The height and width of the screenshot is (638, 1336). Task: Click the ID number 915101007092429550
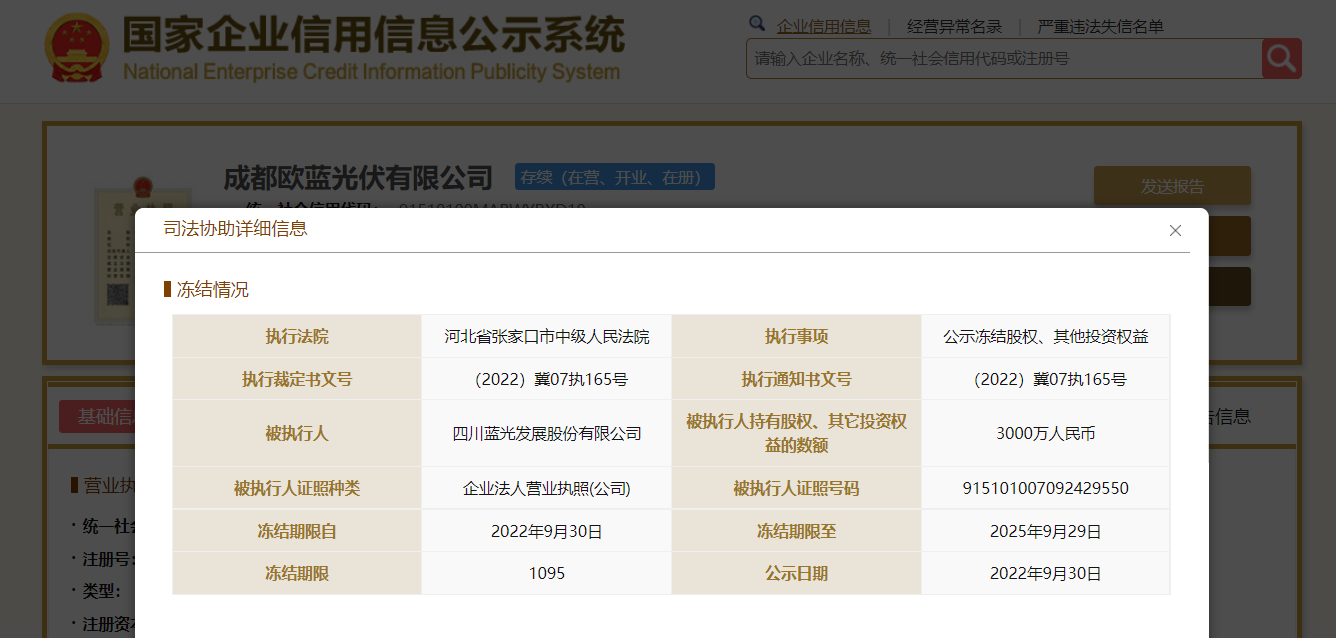click(1046, 488)
